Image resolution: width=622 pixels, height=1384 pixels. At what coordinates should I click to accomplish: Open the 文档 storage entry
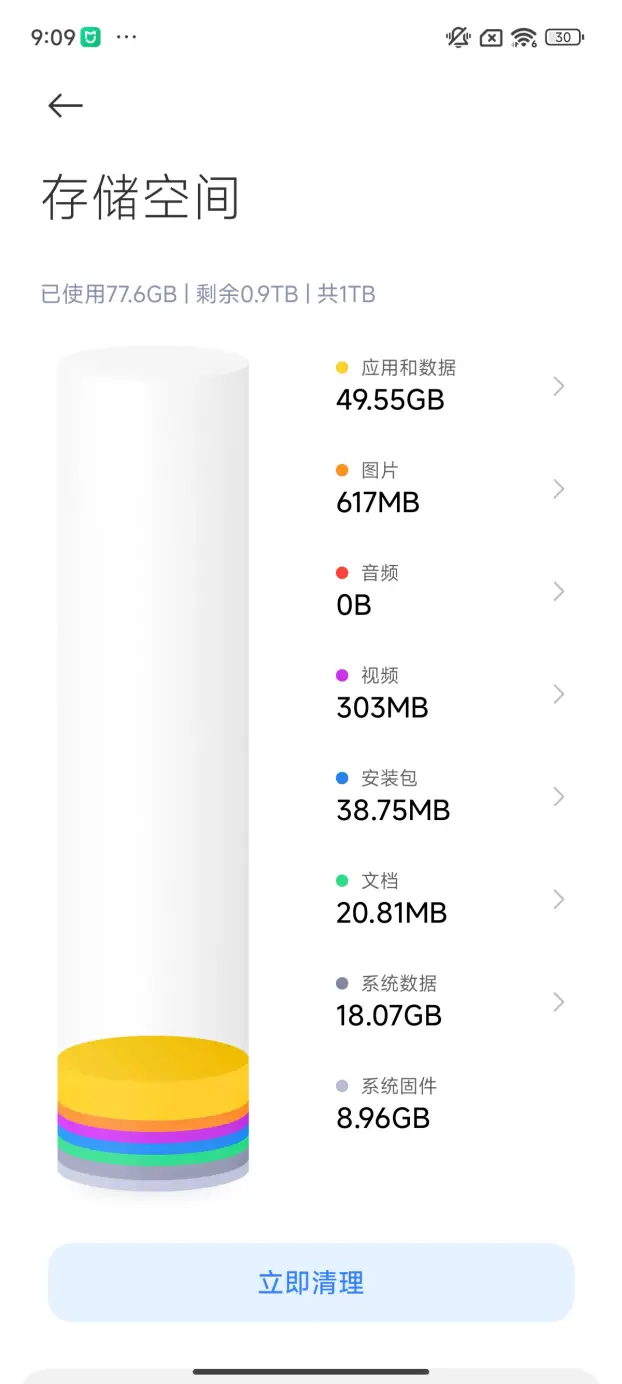click(391, 898)
